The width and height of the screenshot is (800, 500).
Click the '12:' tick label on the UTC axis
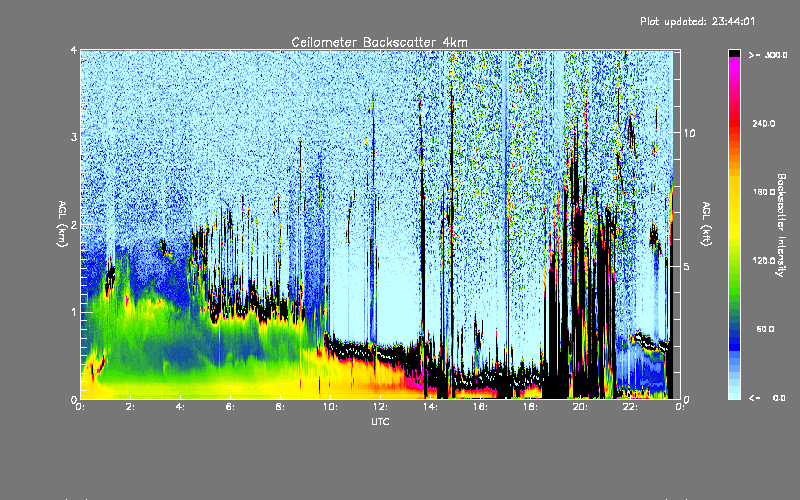380,407
